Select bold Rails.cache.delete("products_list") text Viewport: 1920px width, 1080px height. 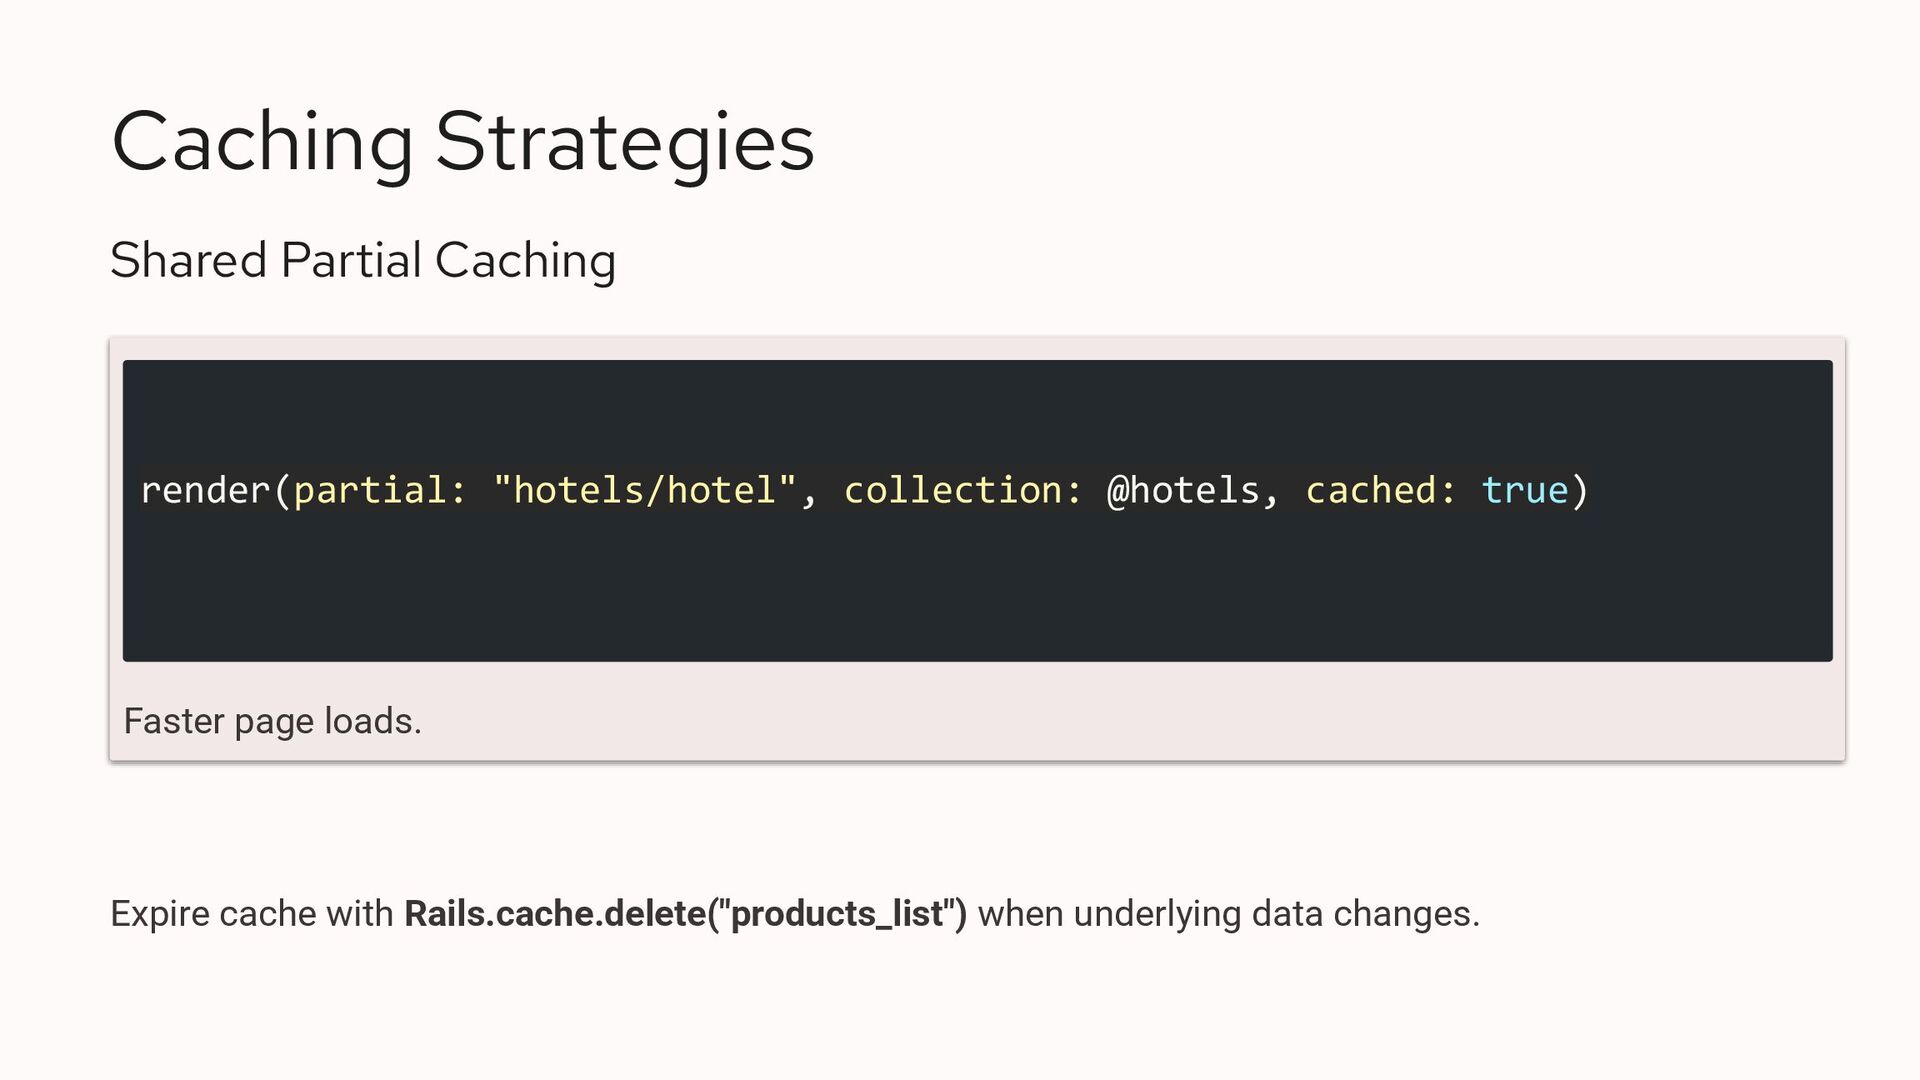pos(685,914)
